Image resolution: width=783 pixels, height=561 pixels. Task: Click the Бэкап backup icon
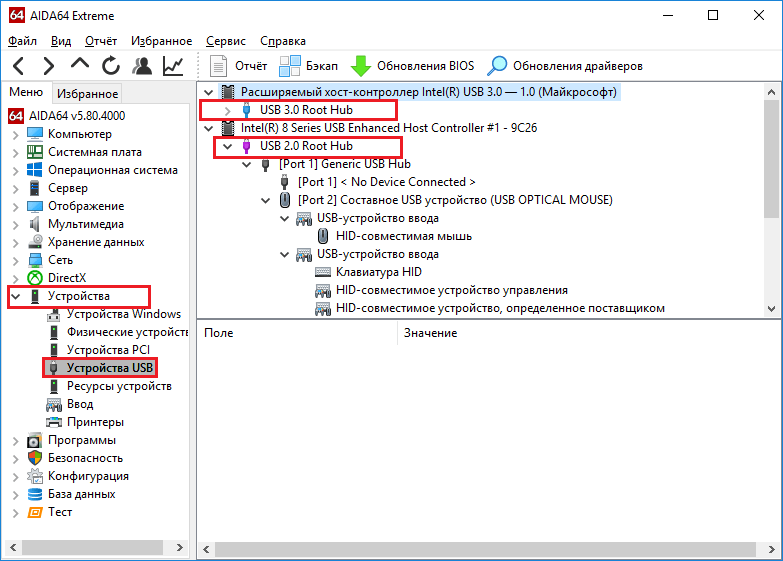point(290,66)
